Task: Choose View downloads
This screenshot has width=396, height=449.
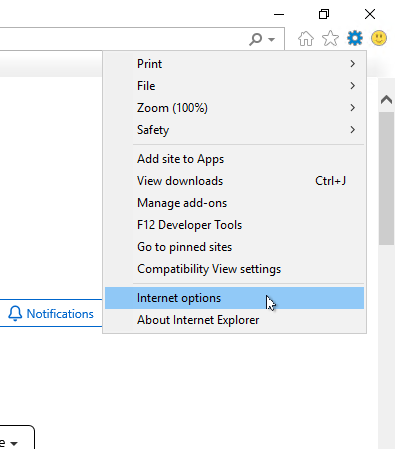Action: coord(234,181)
